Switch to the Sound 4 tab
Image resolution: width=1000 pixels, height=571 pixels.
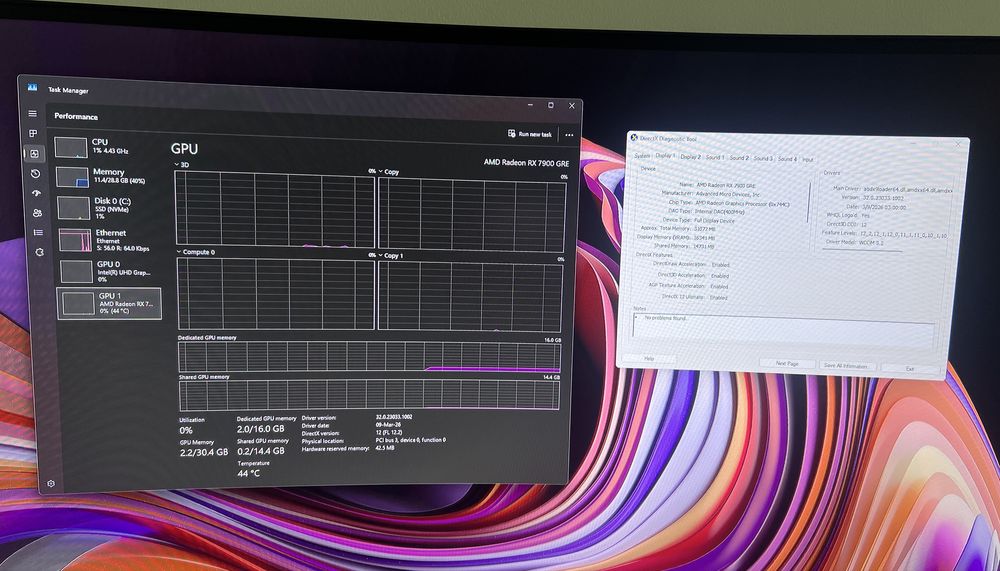(x=787, y=159)
